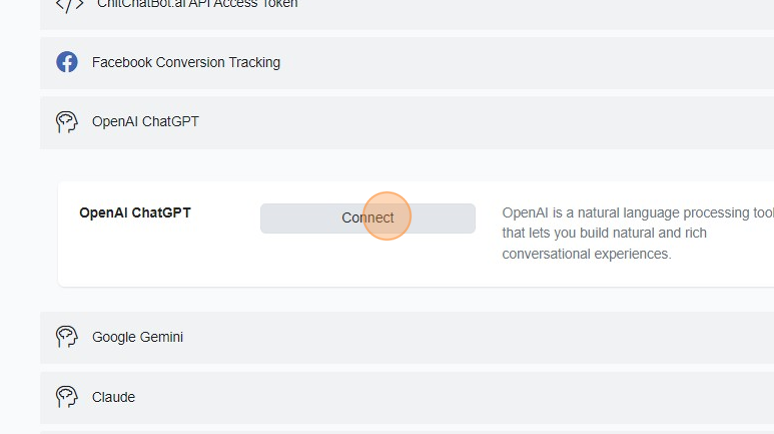Viewport: 774px width, 434px height.
Task: Click the OpenAI description paragraph text
Action: click(620, 234)
